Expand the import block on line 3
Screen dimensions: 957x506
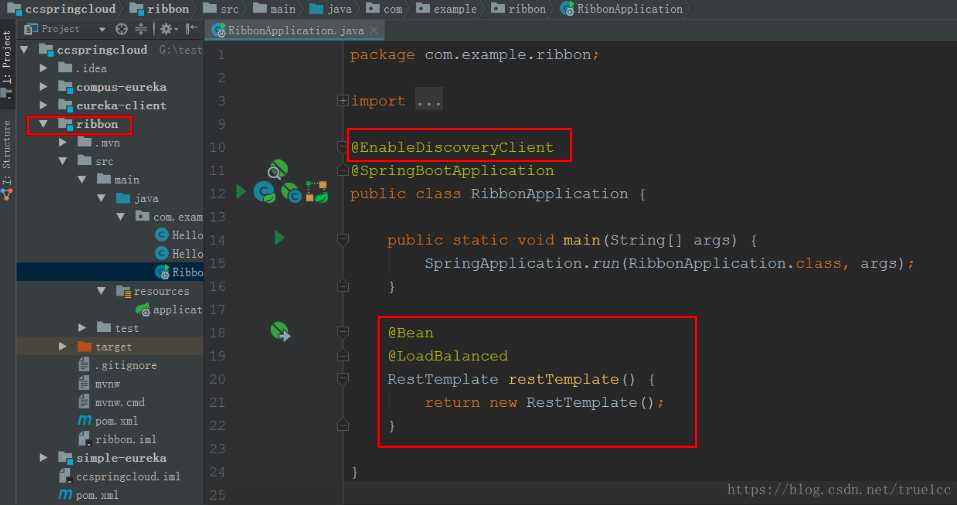pos(342,101)
